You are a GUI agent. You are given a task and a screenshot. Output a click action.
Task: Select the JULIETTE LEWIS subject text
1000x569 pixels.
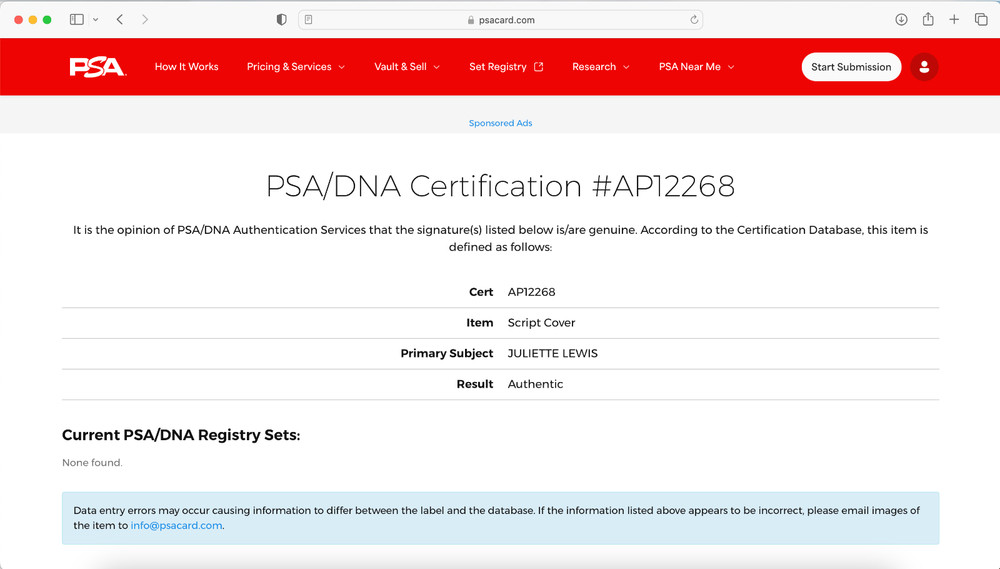[x=552, y=353]
